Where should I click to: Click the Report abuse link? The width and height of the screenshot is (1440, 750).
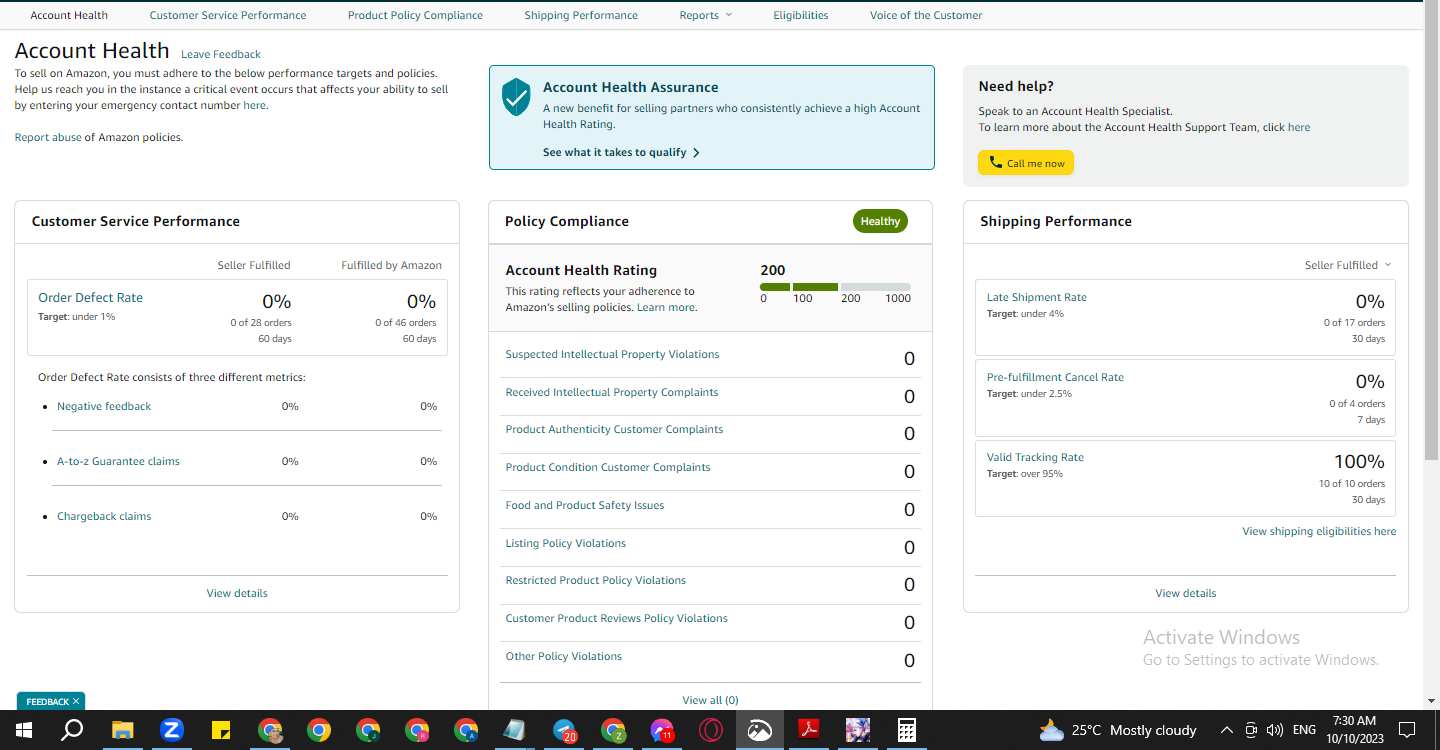(48, 137)
